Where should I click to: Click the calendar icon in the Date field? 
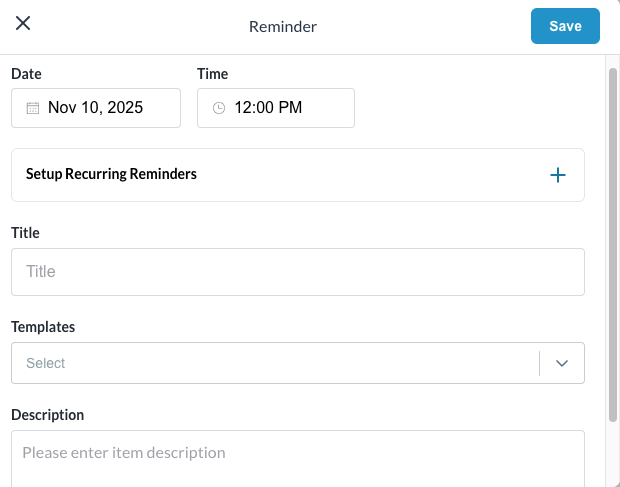32,108
